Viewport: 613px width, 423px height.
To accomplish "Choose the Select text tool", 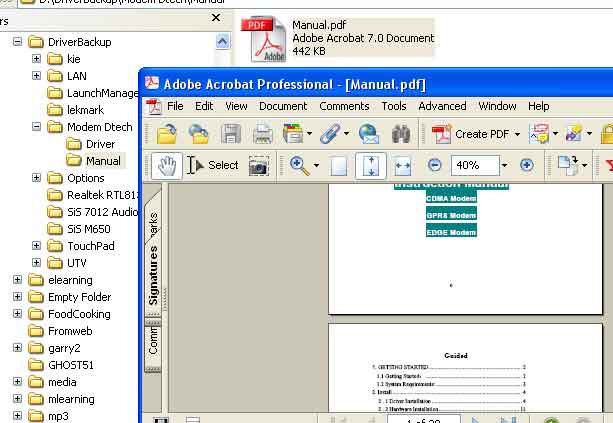I will (x=212, y=165).
